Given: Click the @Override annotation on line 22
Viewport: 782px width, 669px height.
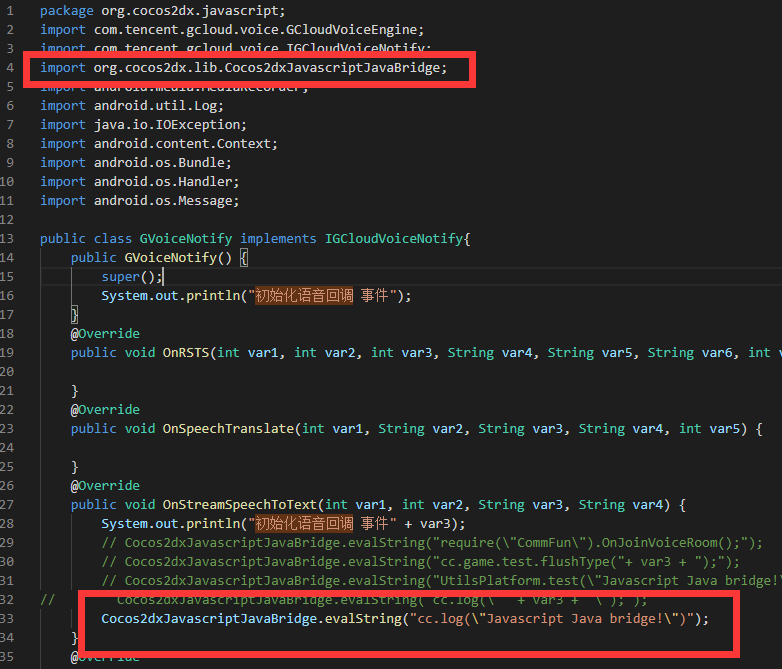Looking at the screenshot, I should 105,410.
